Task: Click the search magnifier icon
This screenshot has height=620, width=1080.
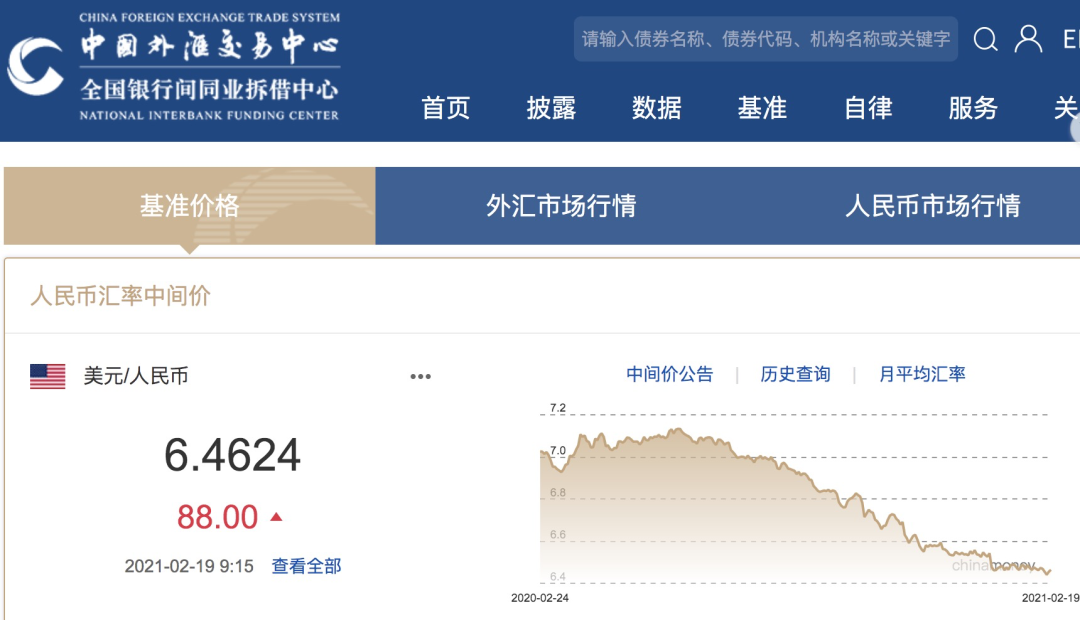Action: [x=985, y=39]
